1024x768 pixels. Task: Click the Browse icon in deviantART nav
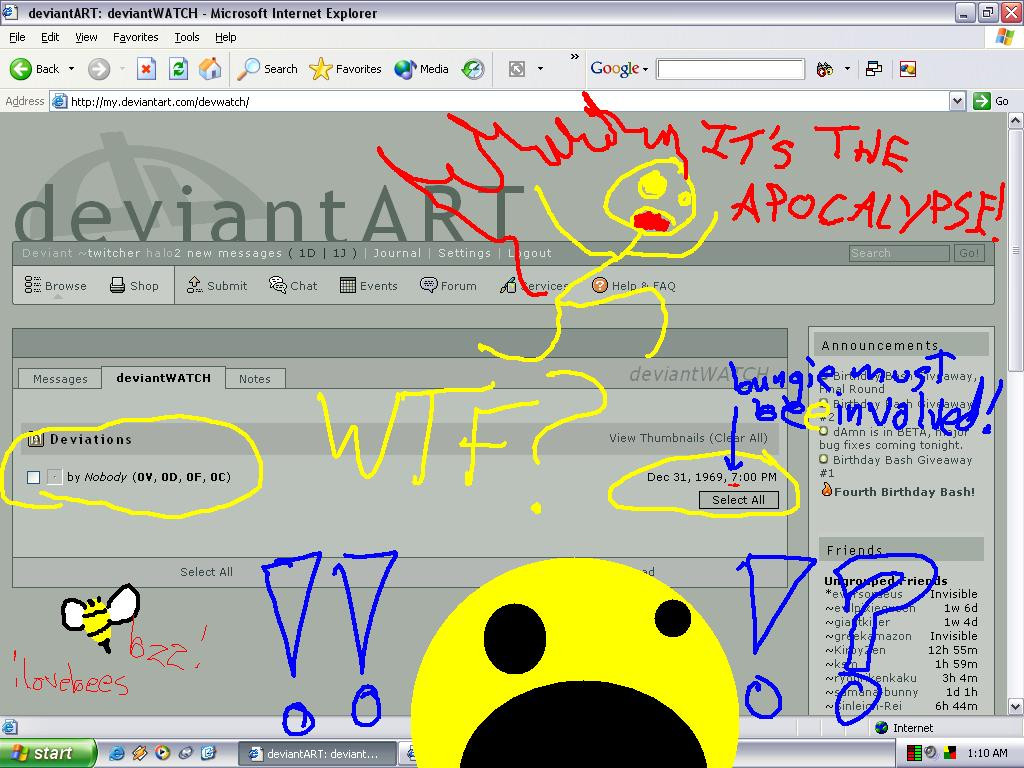click(x=33, y=285)
